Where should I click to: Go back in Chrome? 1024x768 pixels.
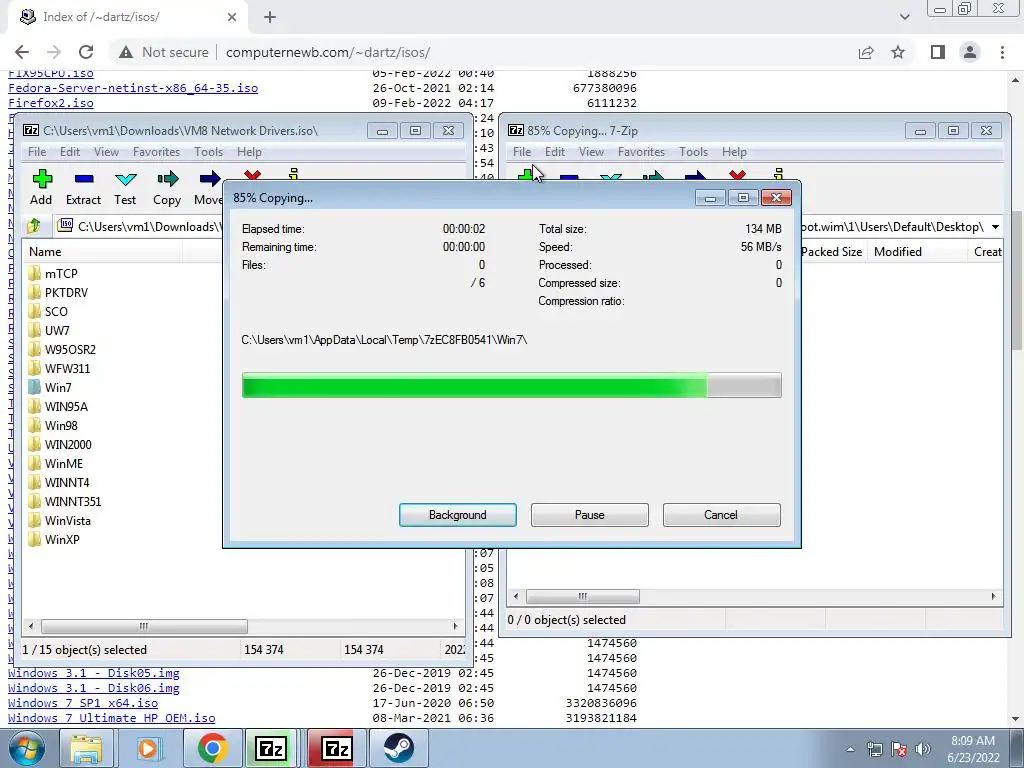(x=22, y=52)
